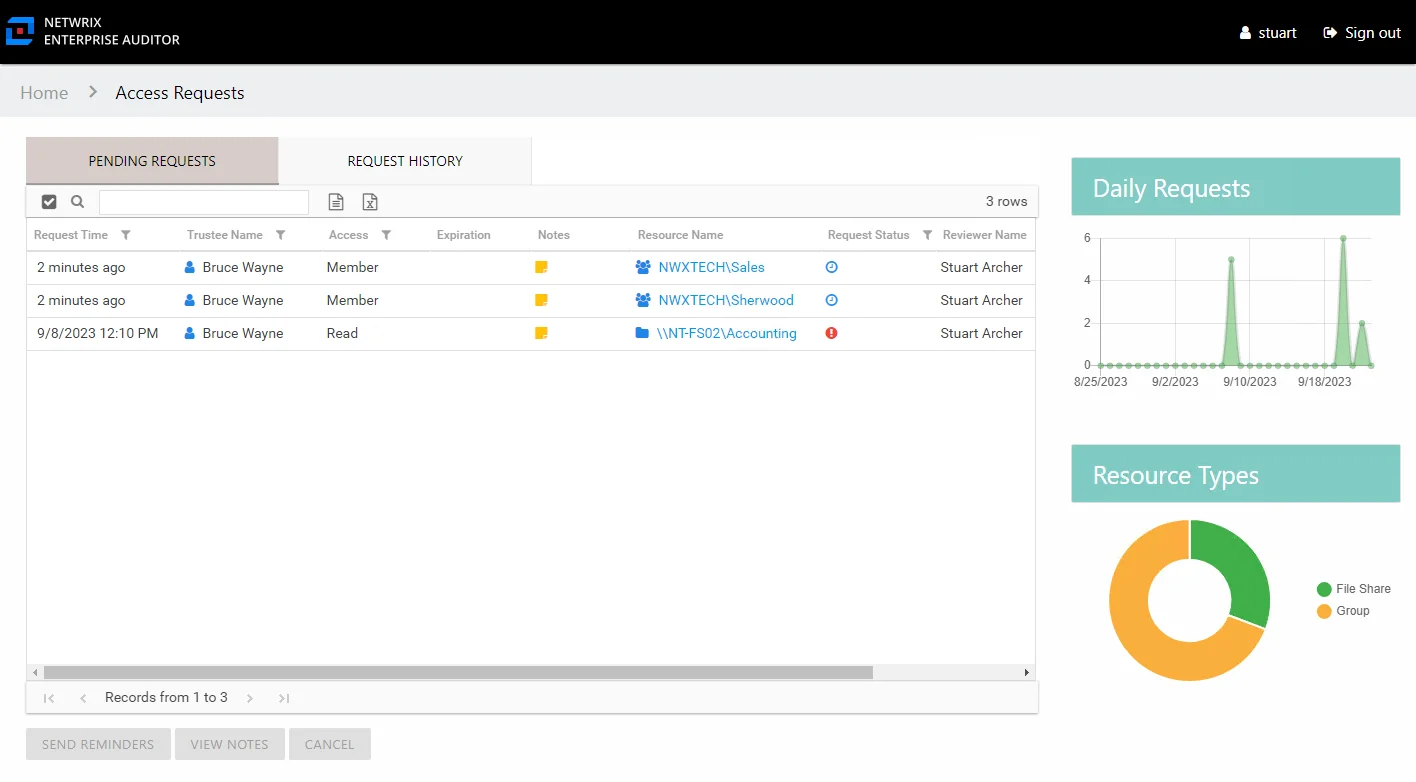
Task: Open filter for Request Time column
Action: [126, 235]
